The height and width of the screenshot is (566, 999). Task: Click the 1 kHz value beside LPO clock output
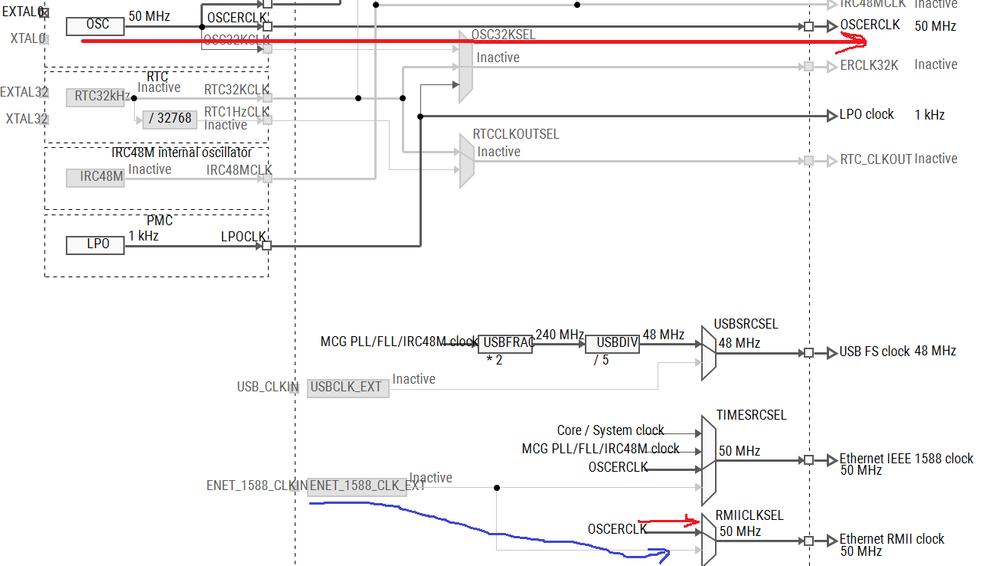pos(930,115)
